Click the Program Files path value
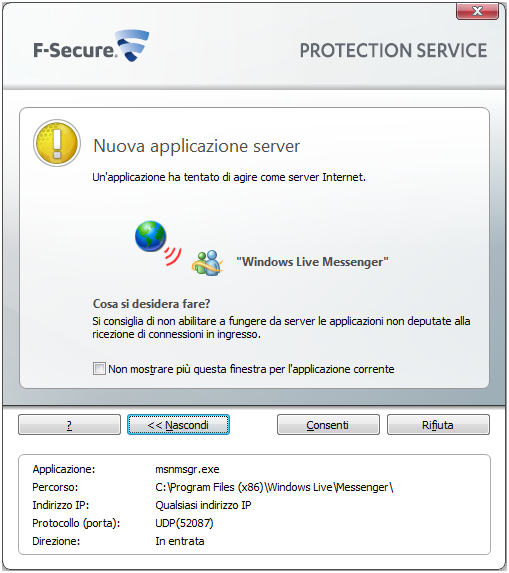 tap(274, 487)
